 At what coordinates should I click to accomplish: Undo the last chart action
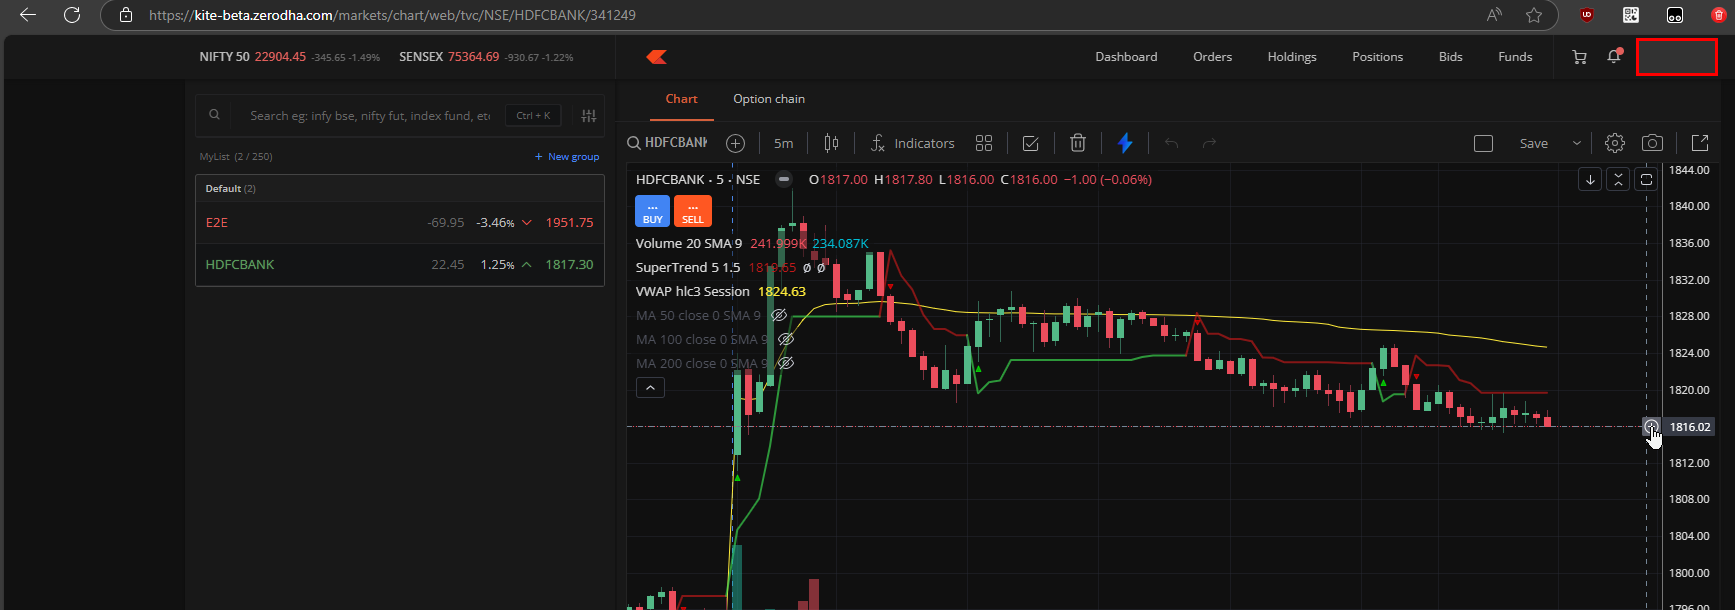tap(1171, 143)
